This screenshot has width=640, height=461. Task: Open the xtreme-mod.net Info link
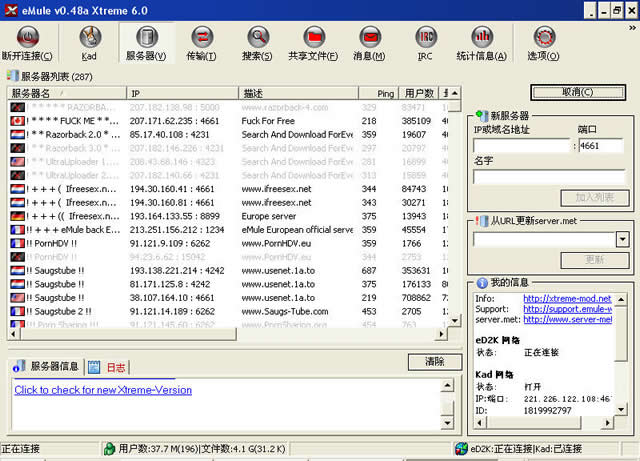567,298
